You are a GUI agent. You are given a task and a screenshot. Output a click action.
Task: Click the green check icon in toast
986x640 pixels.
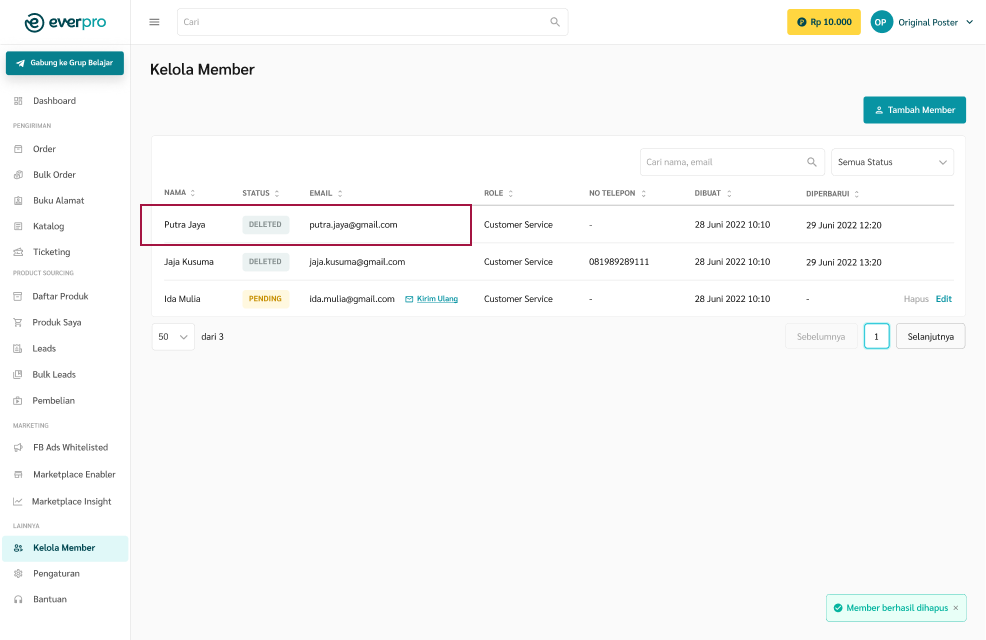click(x=838, y=608)
